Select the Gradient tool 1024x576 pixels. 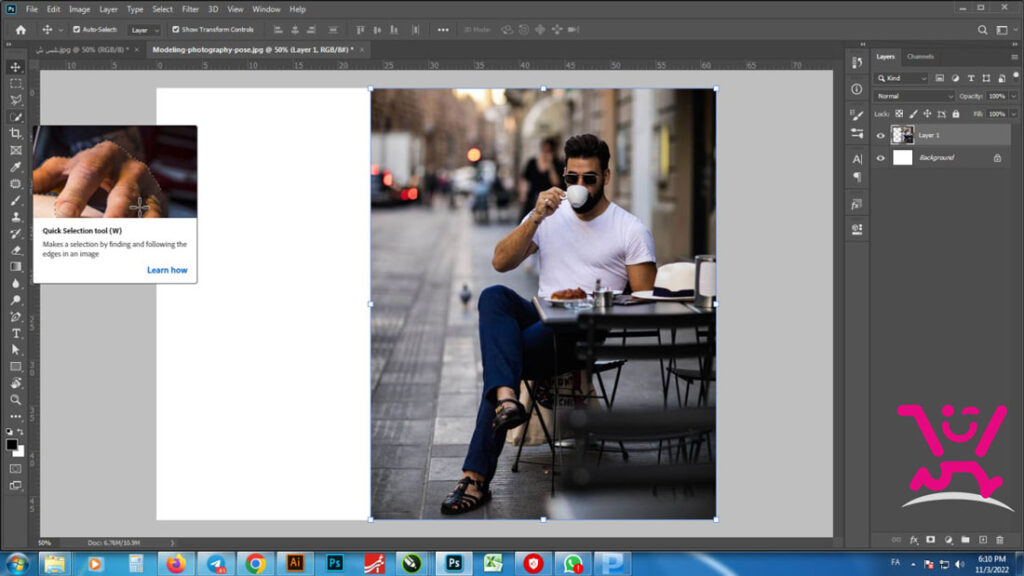coord(16,266)
